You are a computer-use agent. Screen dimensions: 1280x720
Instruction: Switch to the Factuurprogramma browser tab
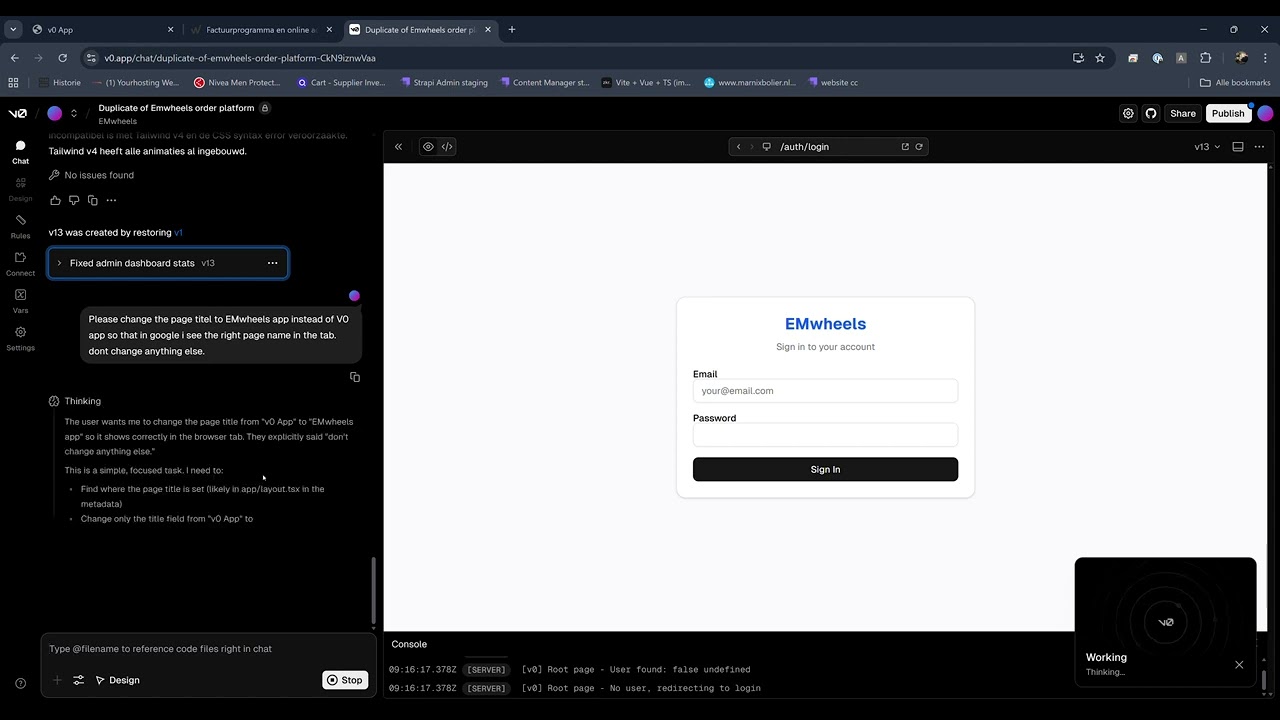coord(261,29)
